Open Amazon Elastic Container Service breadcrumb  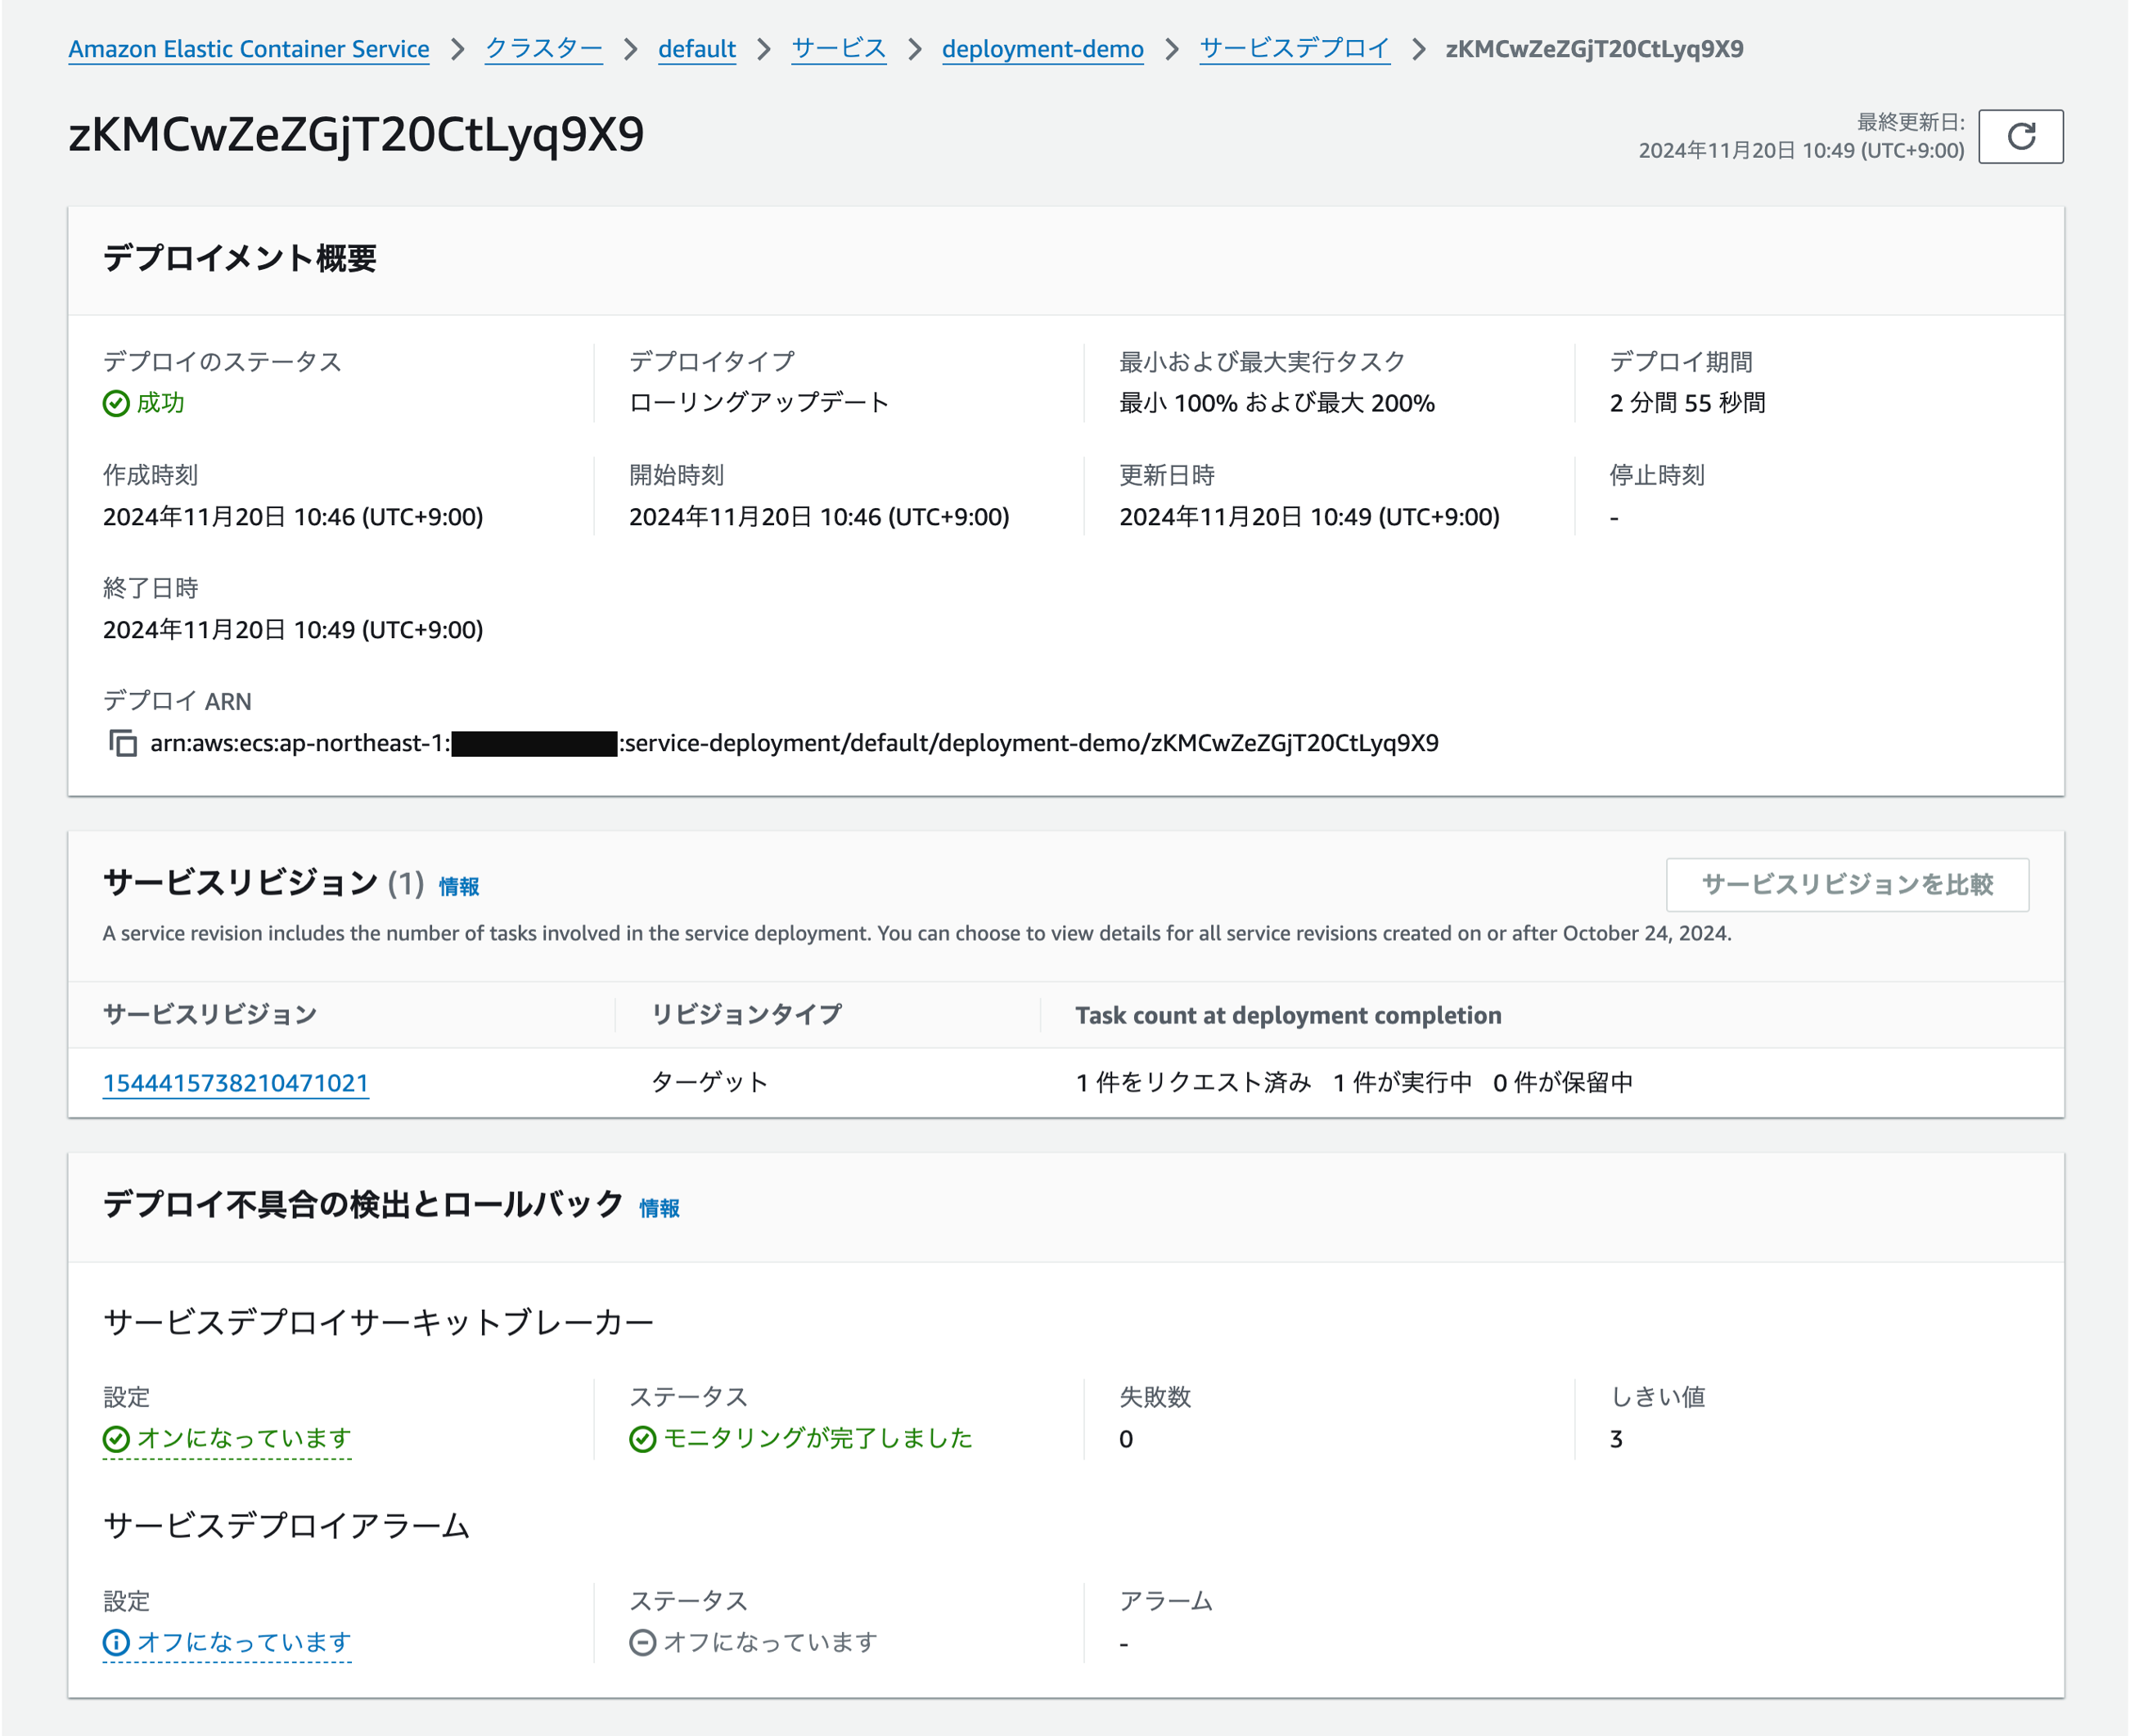tap(248, 49)
